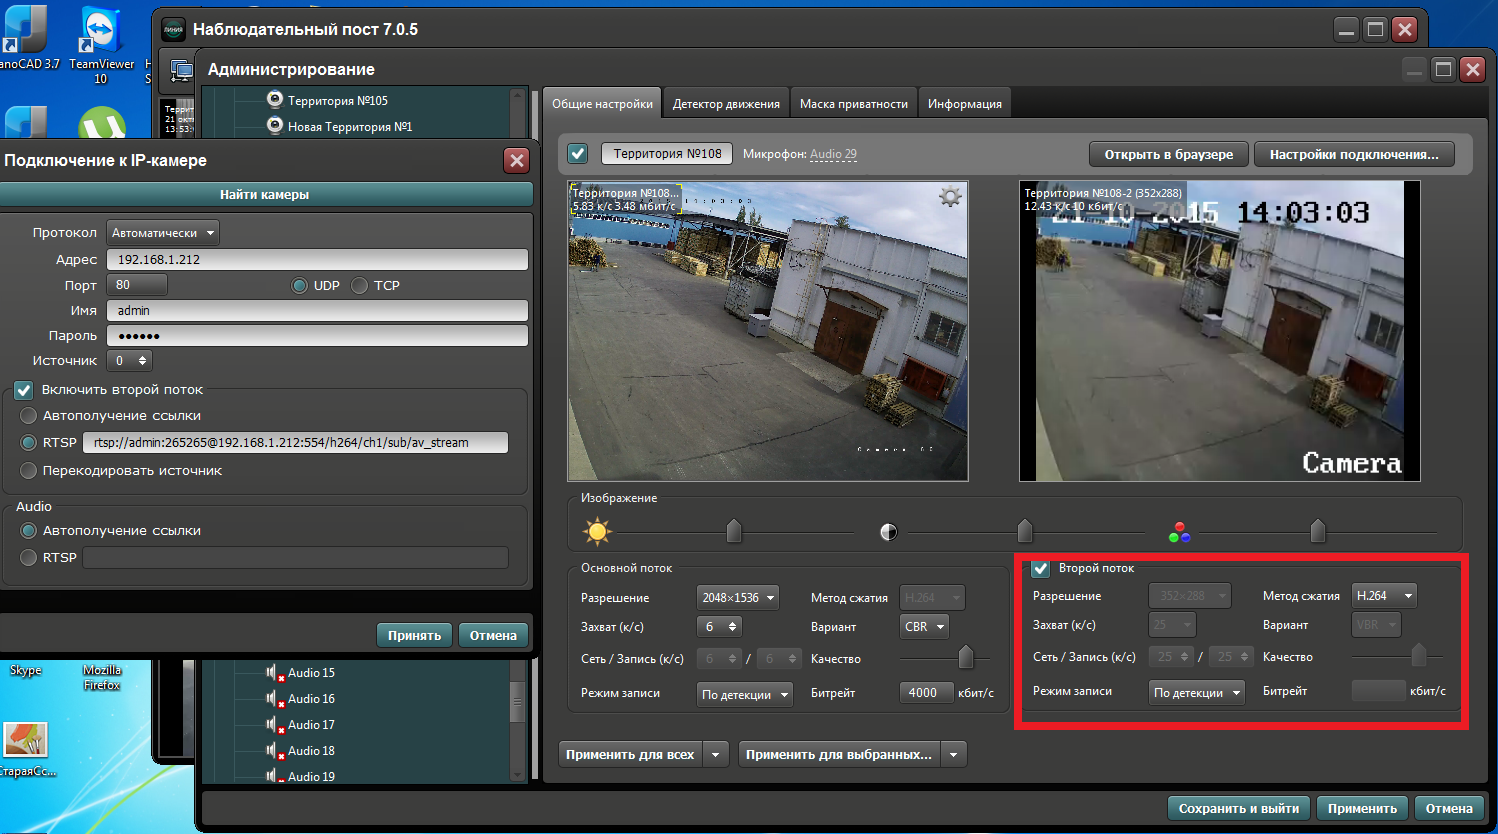Click the contrast half-circle icon

(x=888, y=532)
